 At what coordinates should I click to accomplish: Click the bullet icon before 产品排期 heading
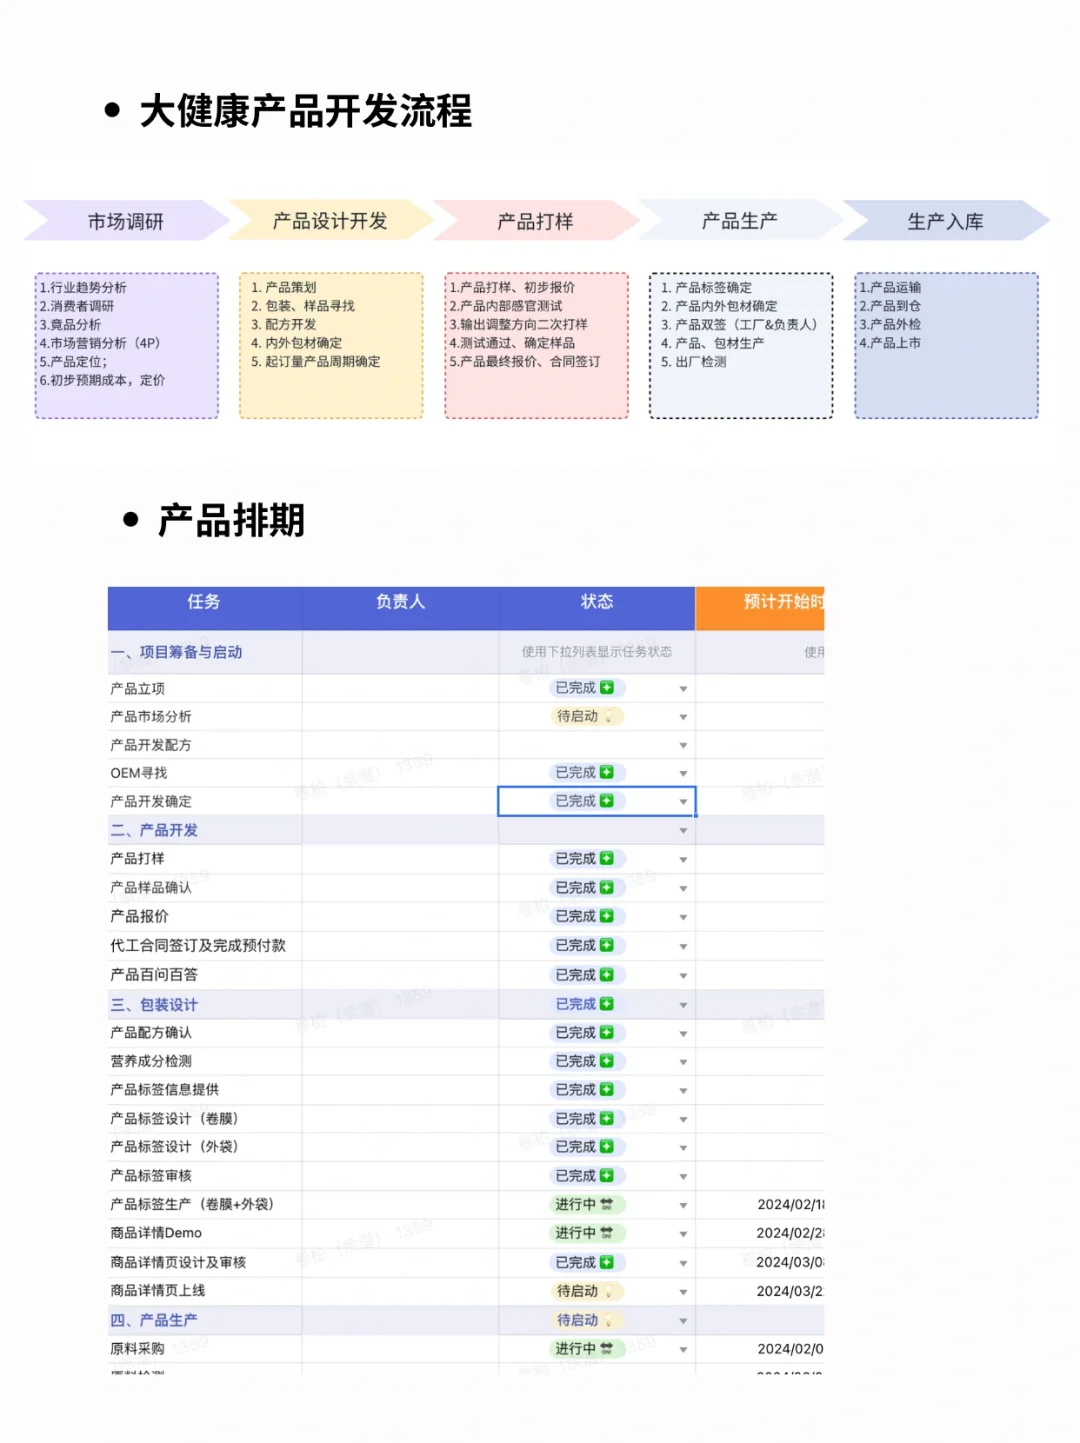click(129, 517)
